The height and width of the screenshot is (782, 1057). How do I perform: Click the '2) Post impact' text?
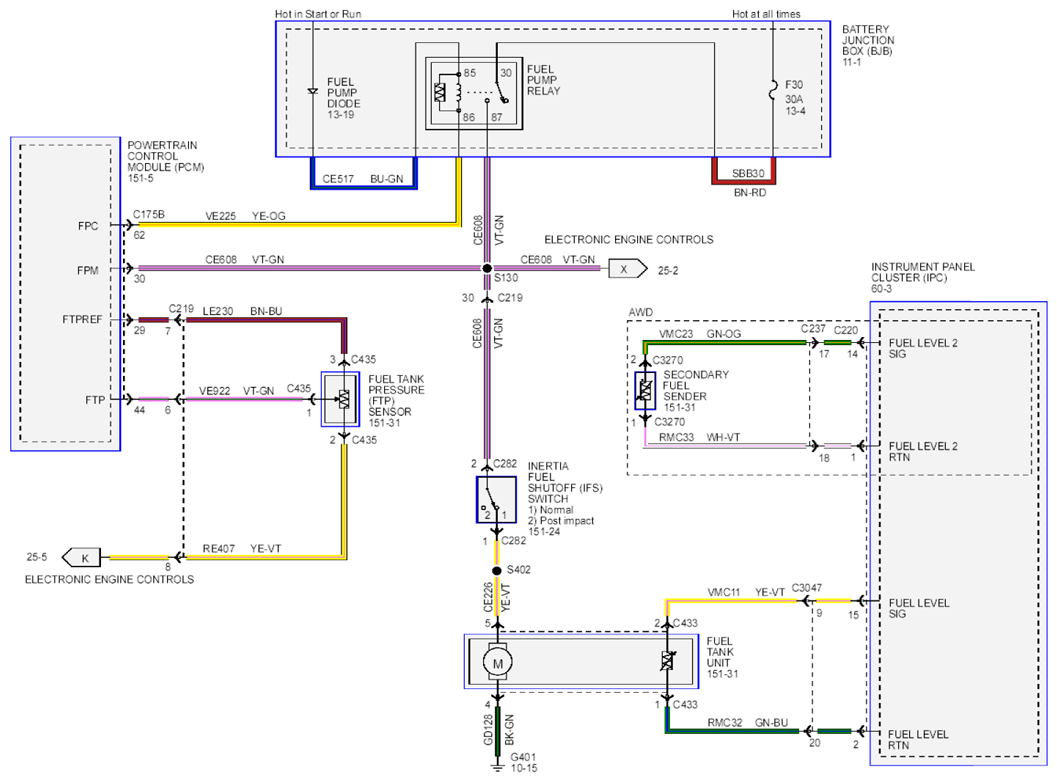click(561, 521)
